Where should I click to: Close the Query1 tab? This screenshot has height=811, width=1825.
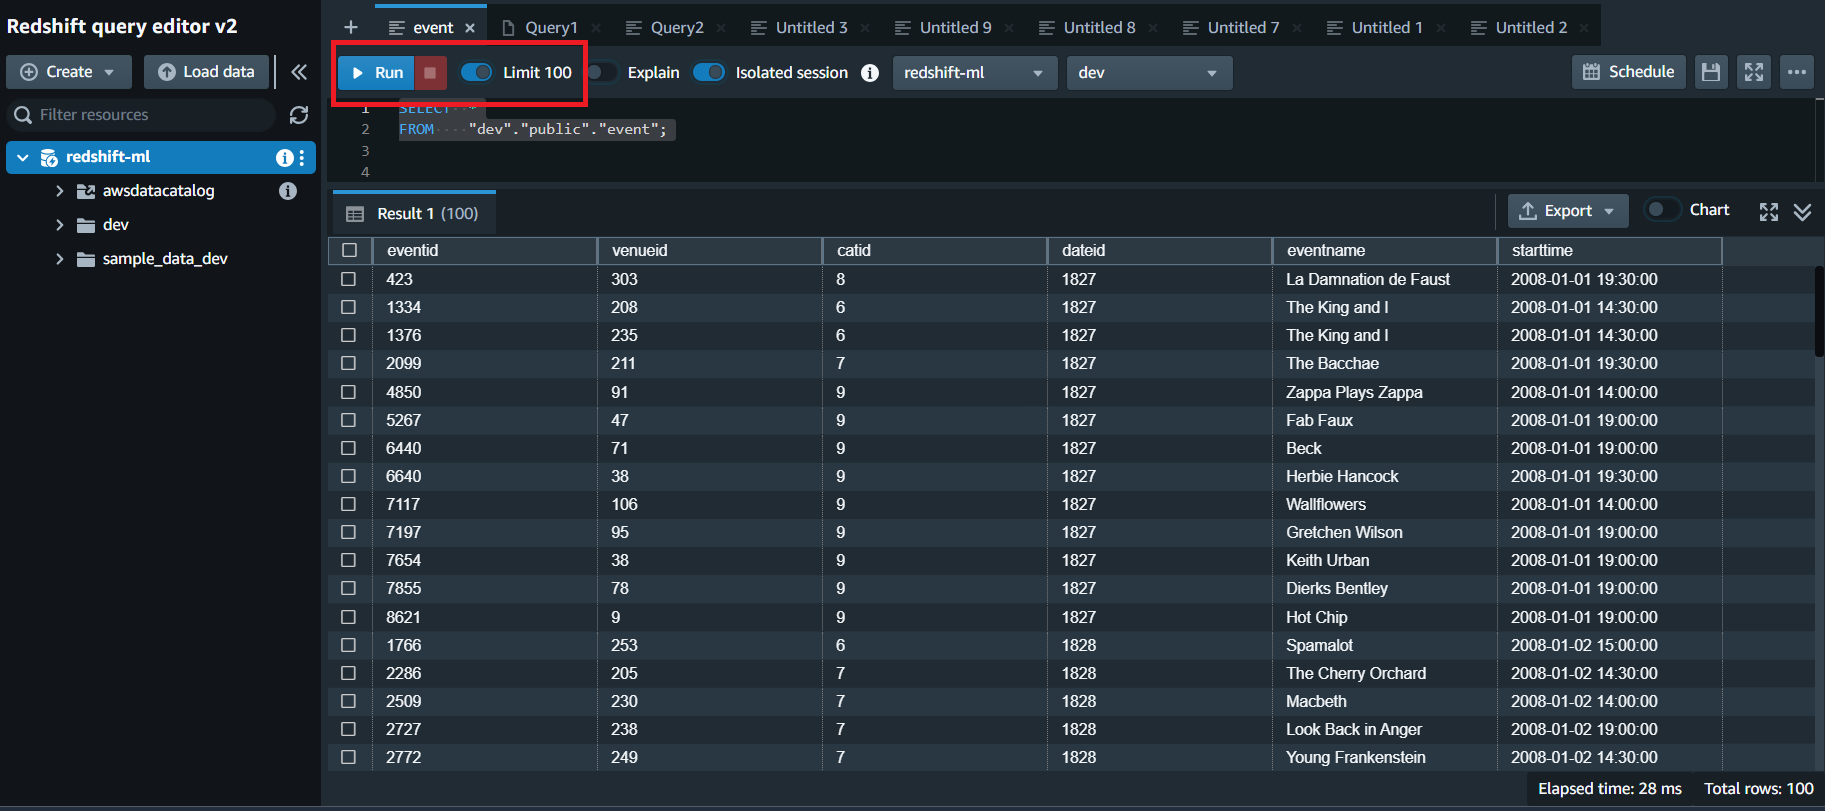596,28
